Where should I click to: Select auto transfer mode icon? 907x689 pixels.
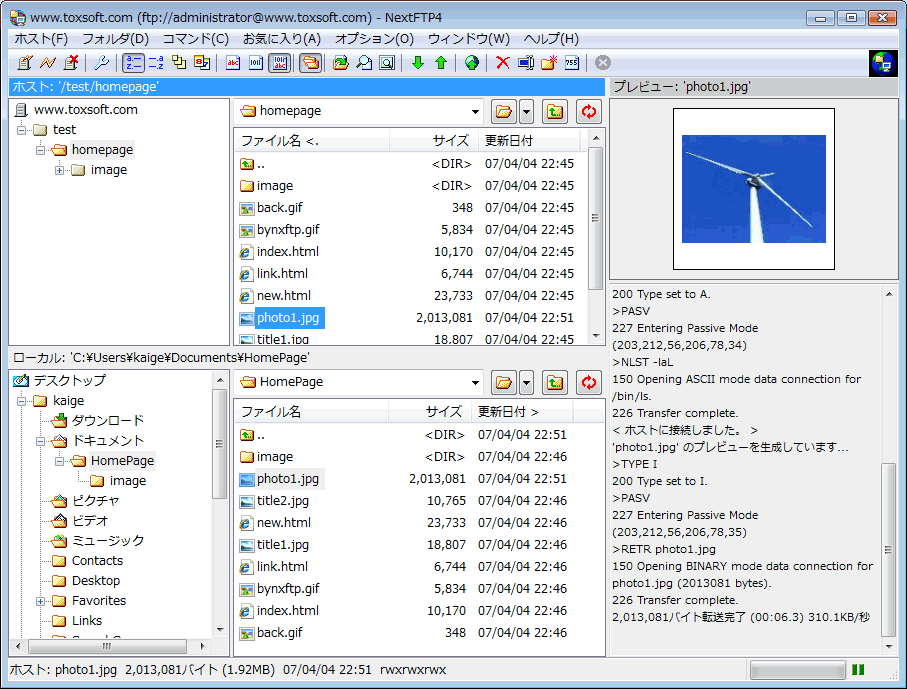pos(279,62)
